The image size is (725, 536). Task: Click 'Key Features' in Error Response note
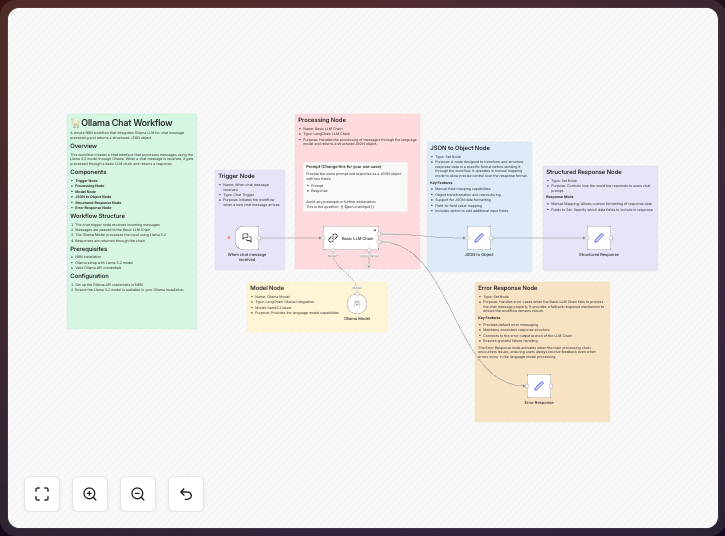coord(489,318)
